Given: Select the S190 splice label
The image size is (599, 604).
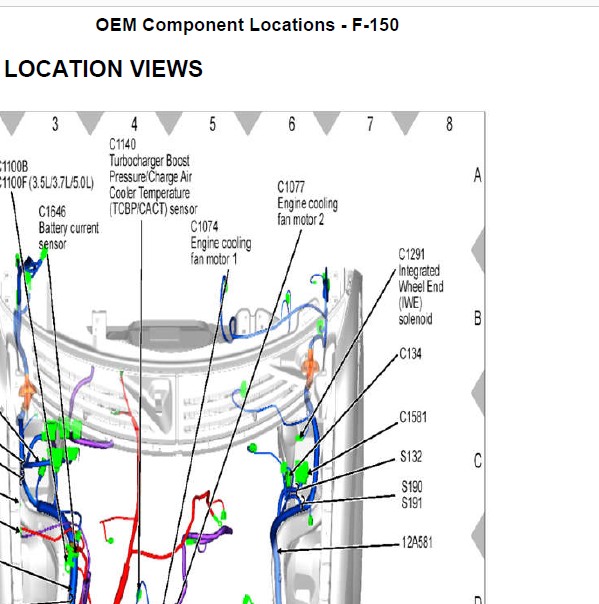Looking at the screenshot, I should point(412,487).
